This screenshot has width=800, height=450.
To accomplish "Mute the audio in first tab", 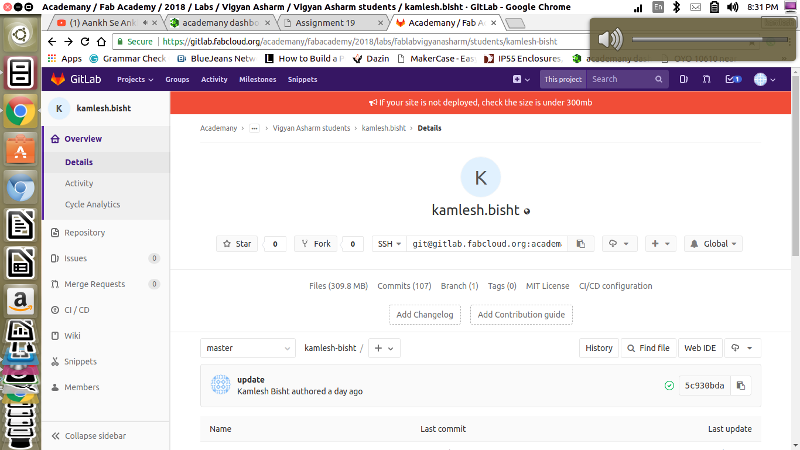I will point(145,22).
